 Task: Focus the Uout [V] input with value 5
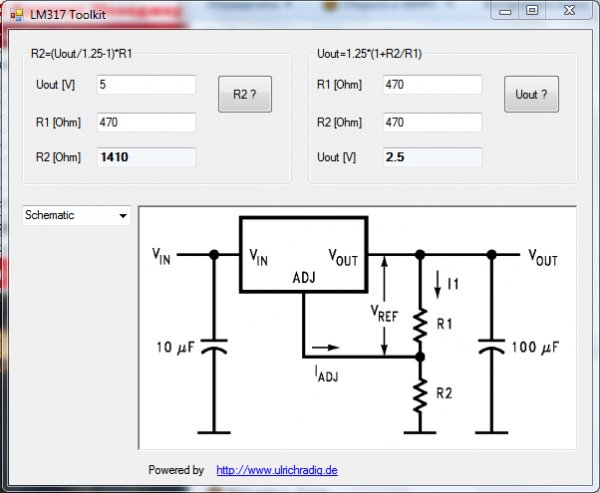147,85
